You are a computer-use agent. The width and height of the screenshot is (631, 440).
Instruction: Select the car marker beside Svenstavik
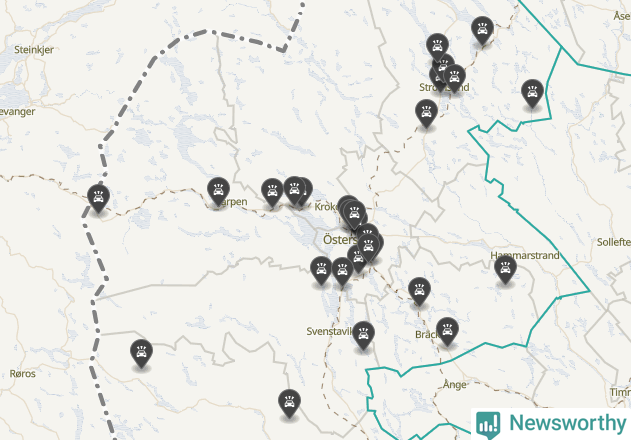(x=363, y=335)
